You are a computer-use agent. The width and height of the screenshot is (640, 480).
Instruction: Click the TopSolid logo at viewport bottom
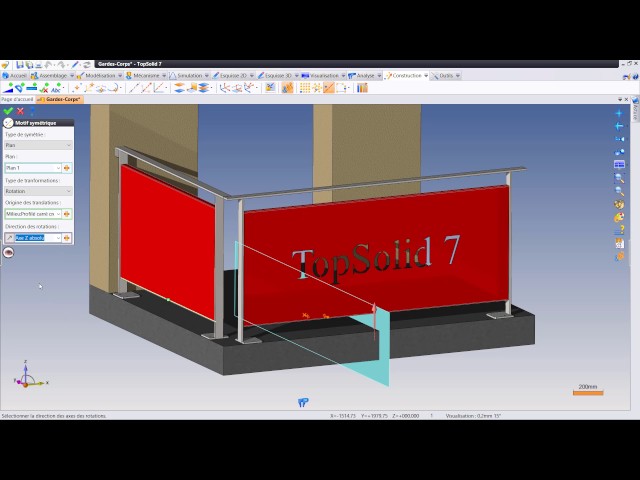click(x=303, y=402)
